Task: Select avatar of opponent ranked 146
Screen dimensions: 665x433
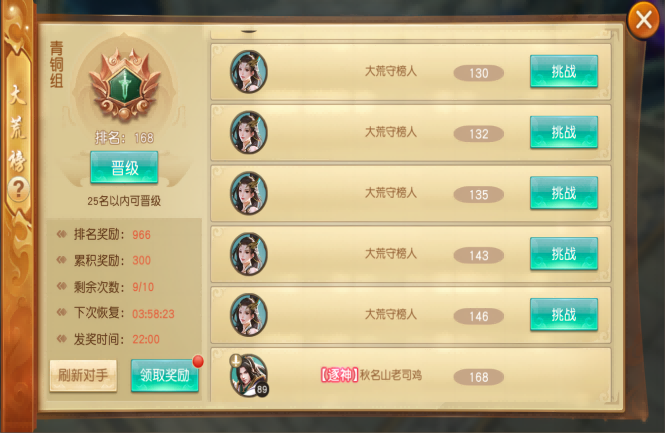Action: [249, 314]
